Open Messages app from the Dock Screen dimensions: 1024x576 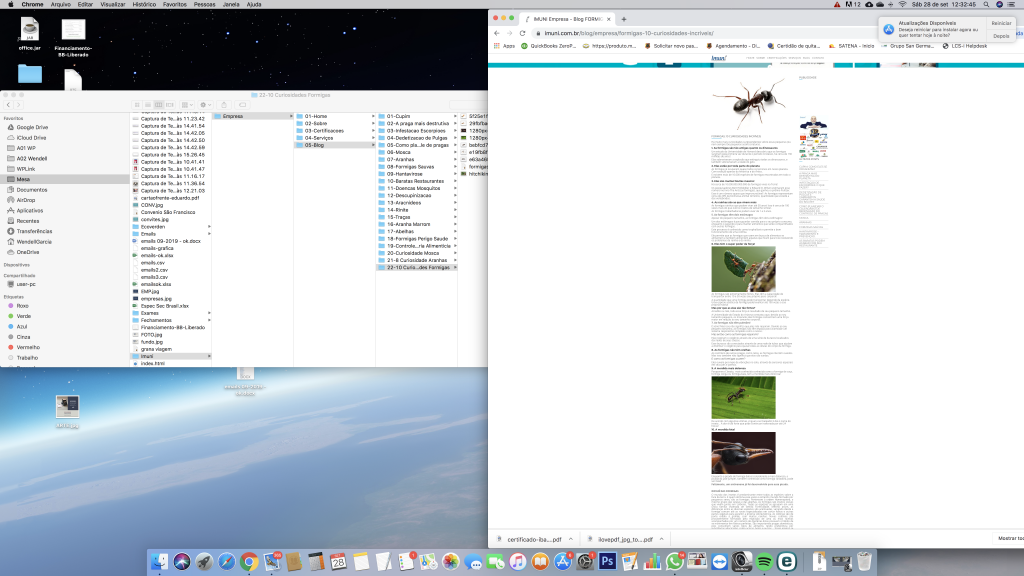(x=473, y=562)
